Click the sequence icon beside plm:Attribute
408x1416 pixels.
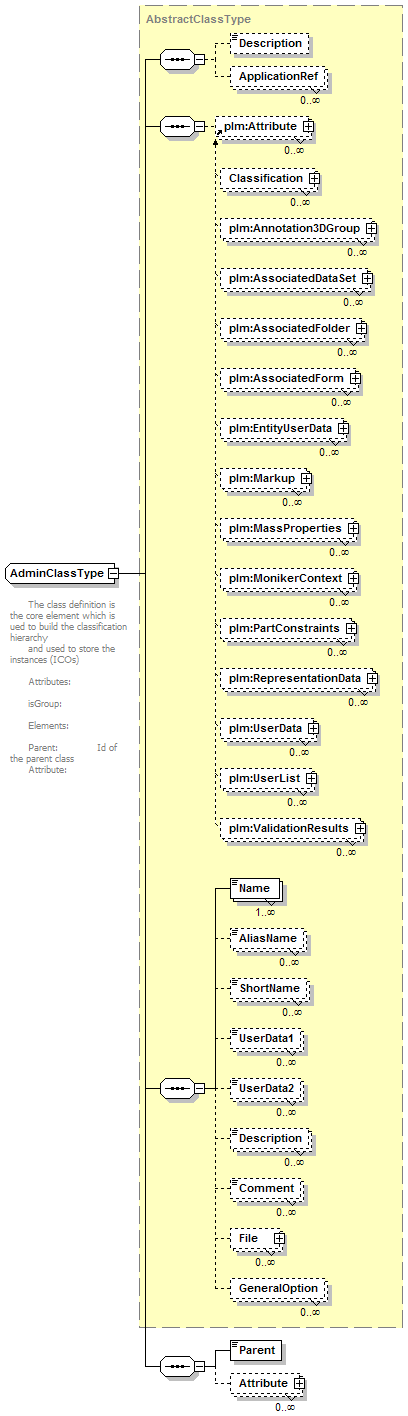177,127
